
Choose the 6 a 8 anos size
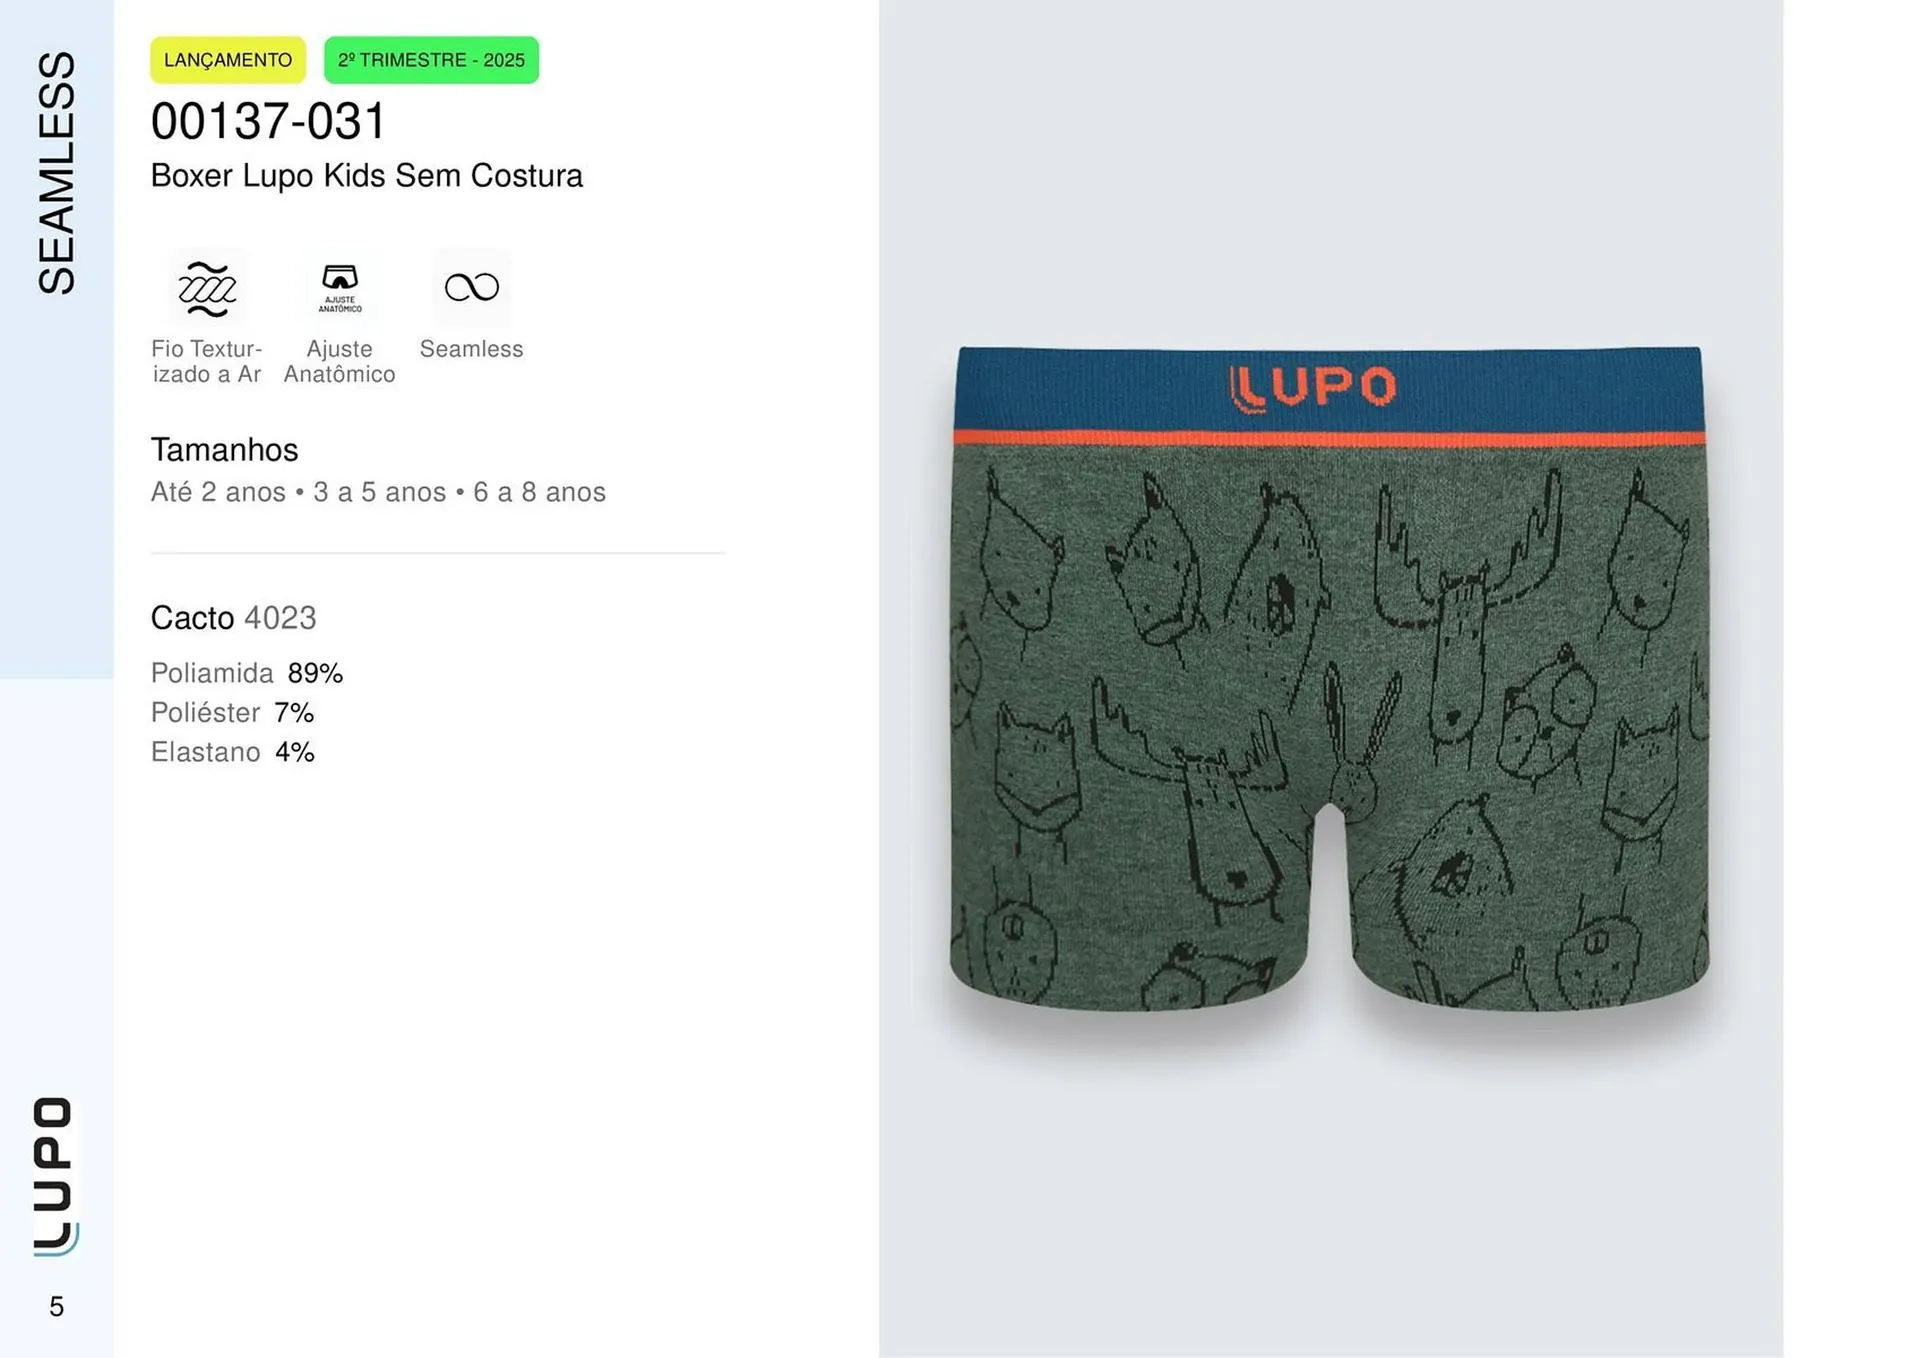coord(539,492)
